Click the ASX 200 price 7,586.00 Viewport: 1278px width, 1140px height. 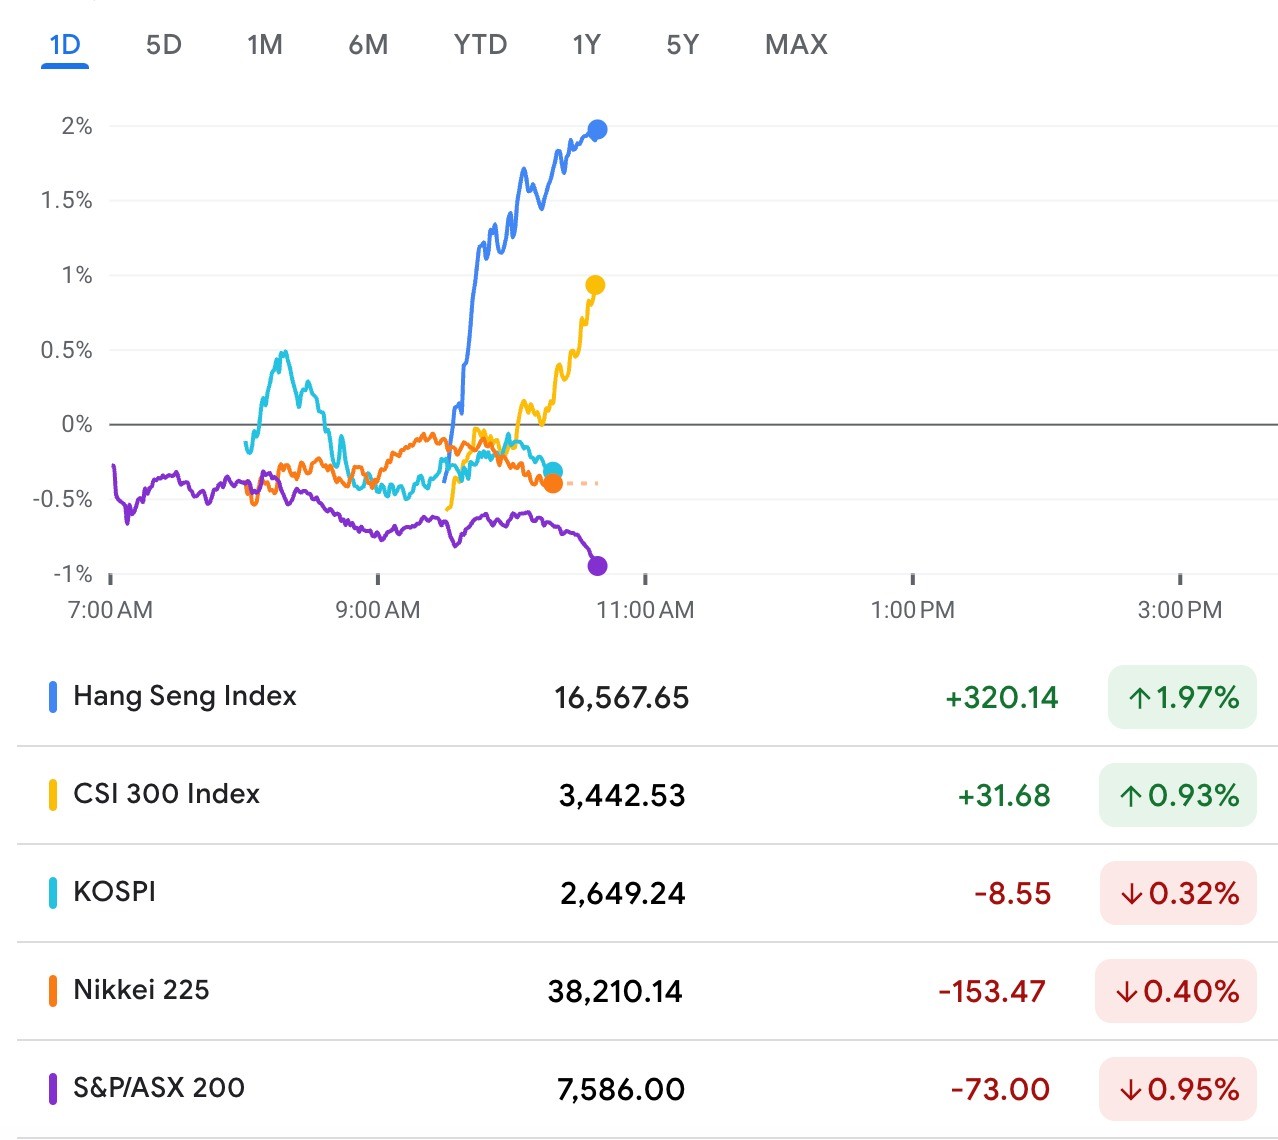[x=621, y=1090]
